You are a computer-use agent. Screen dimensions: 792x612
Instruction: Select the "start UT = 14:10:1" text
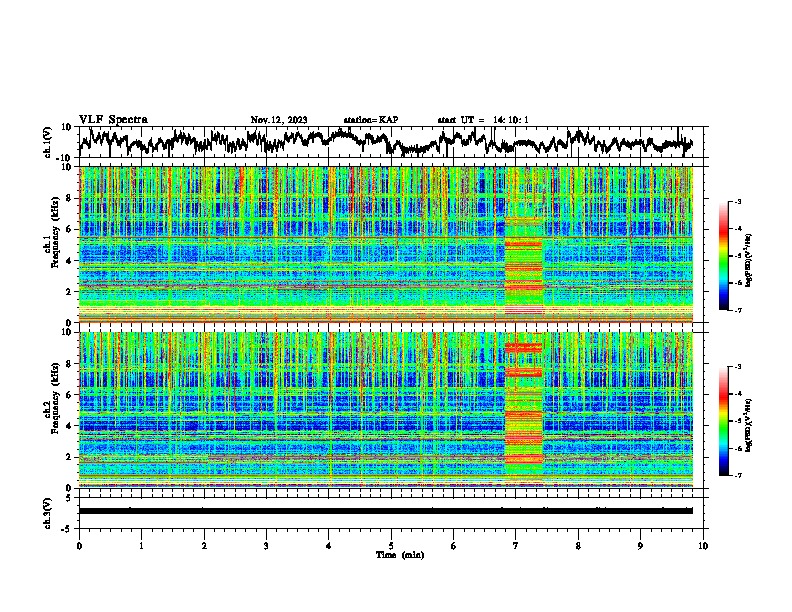coord(483,120)
